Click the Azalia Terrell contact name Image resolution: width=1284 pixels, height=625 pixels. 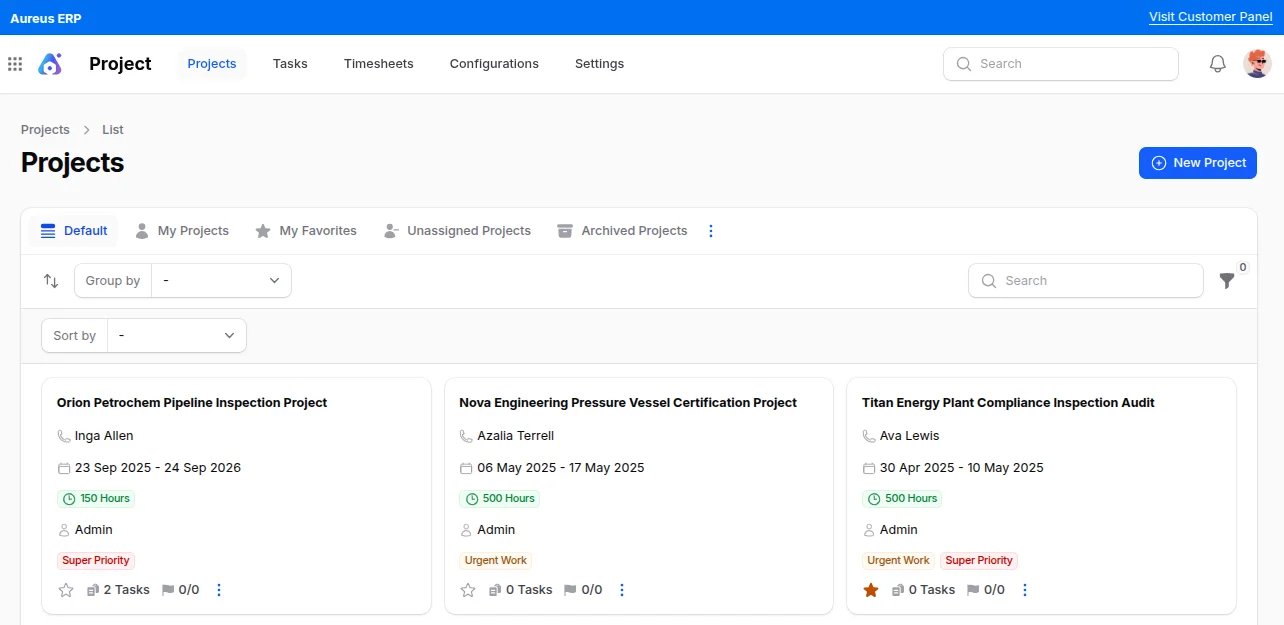pyautogui.click(x=515, y=436)
